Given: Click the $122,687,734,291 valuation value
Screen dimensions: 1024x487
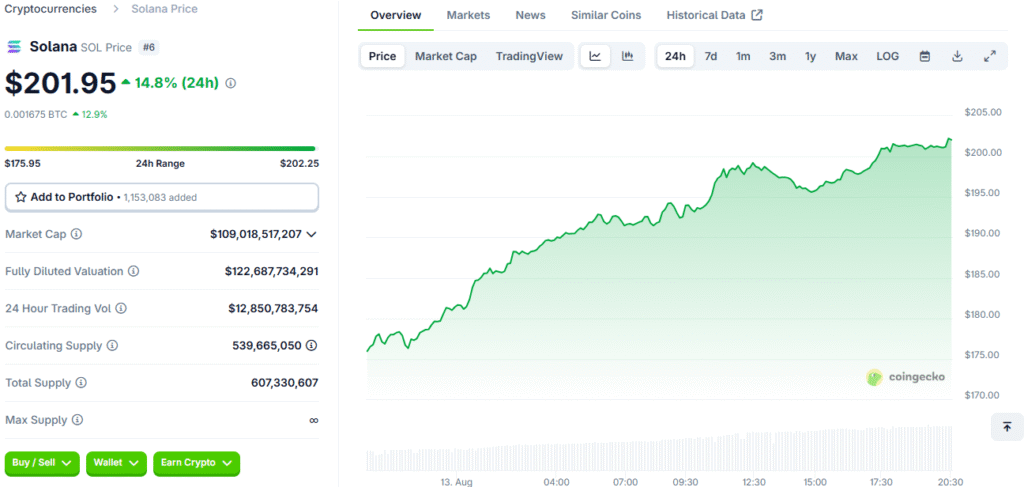Looking at the screenshot, I should point(272,271).
